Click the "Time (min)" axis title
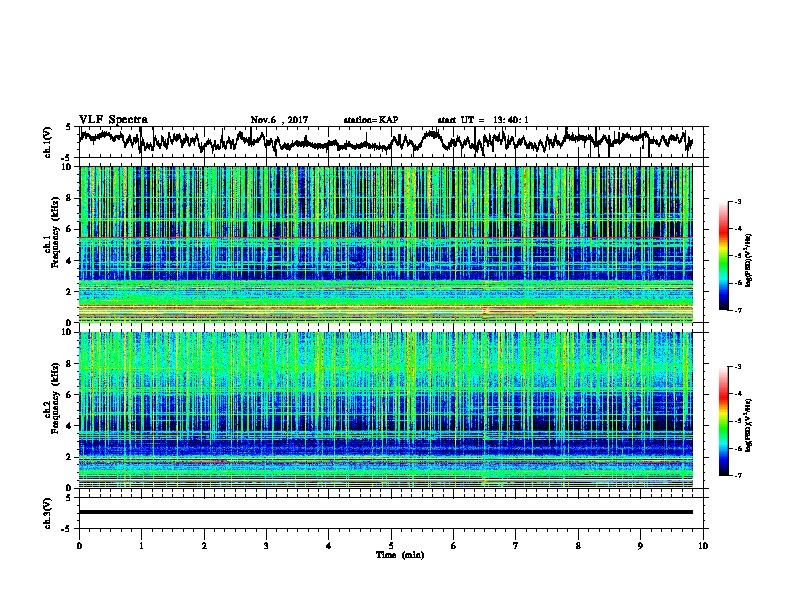The image size is (792, 612). [400, 555]
